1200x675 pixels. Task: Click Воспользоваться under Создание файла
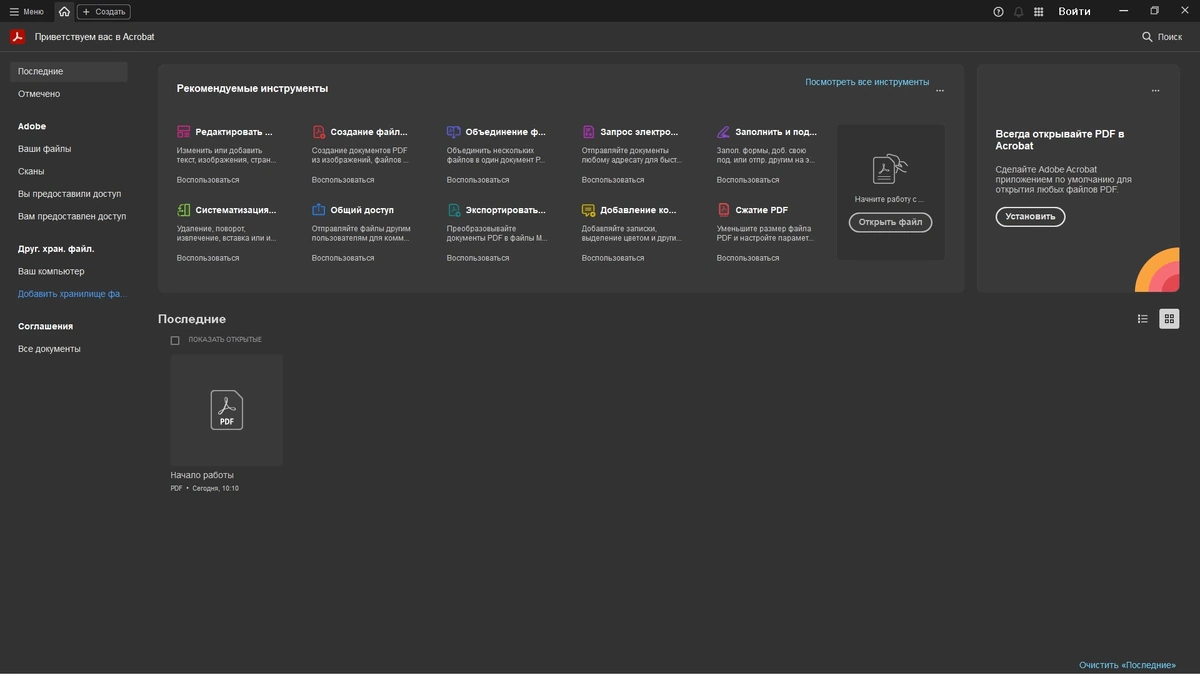[x=343, y=180]
